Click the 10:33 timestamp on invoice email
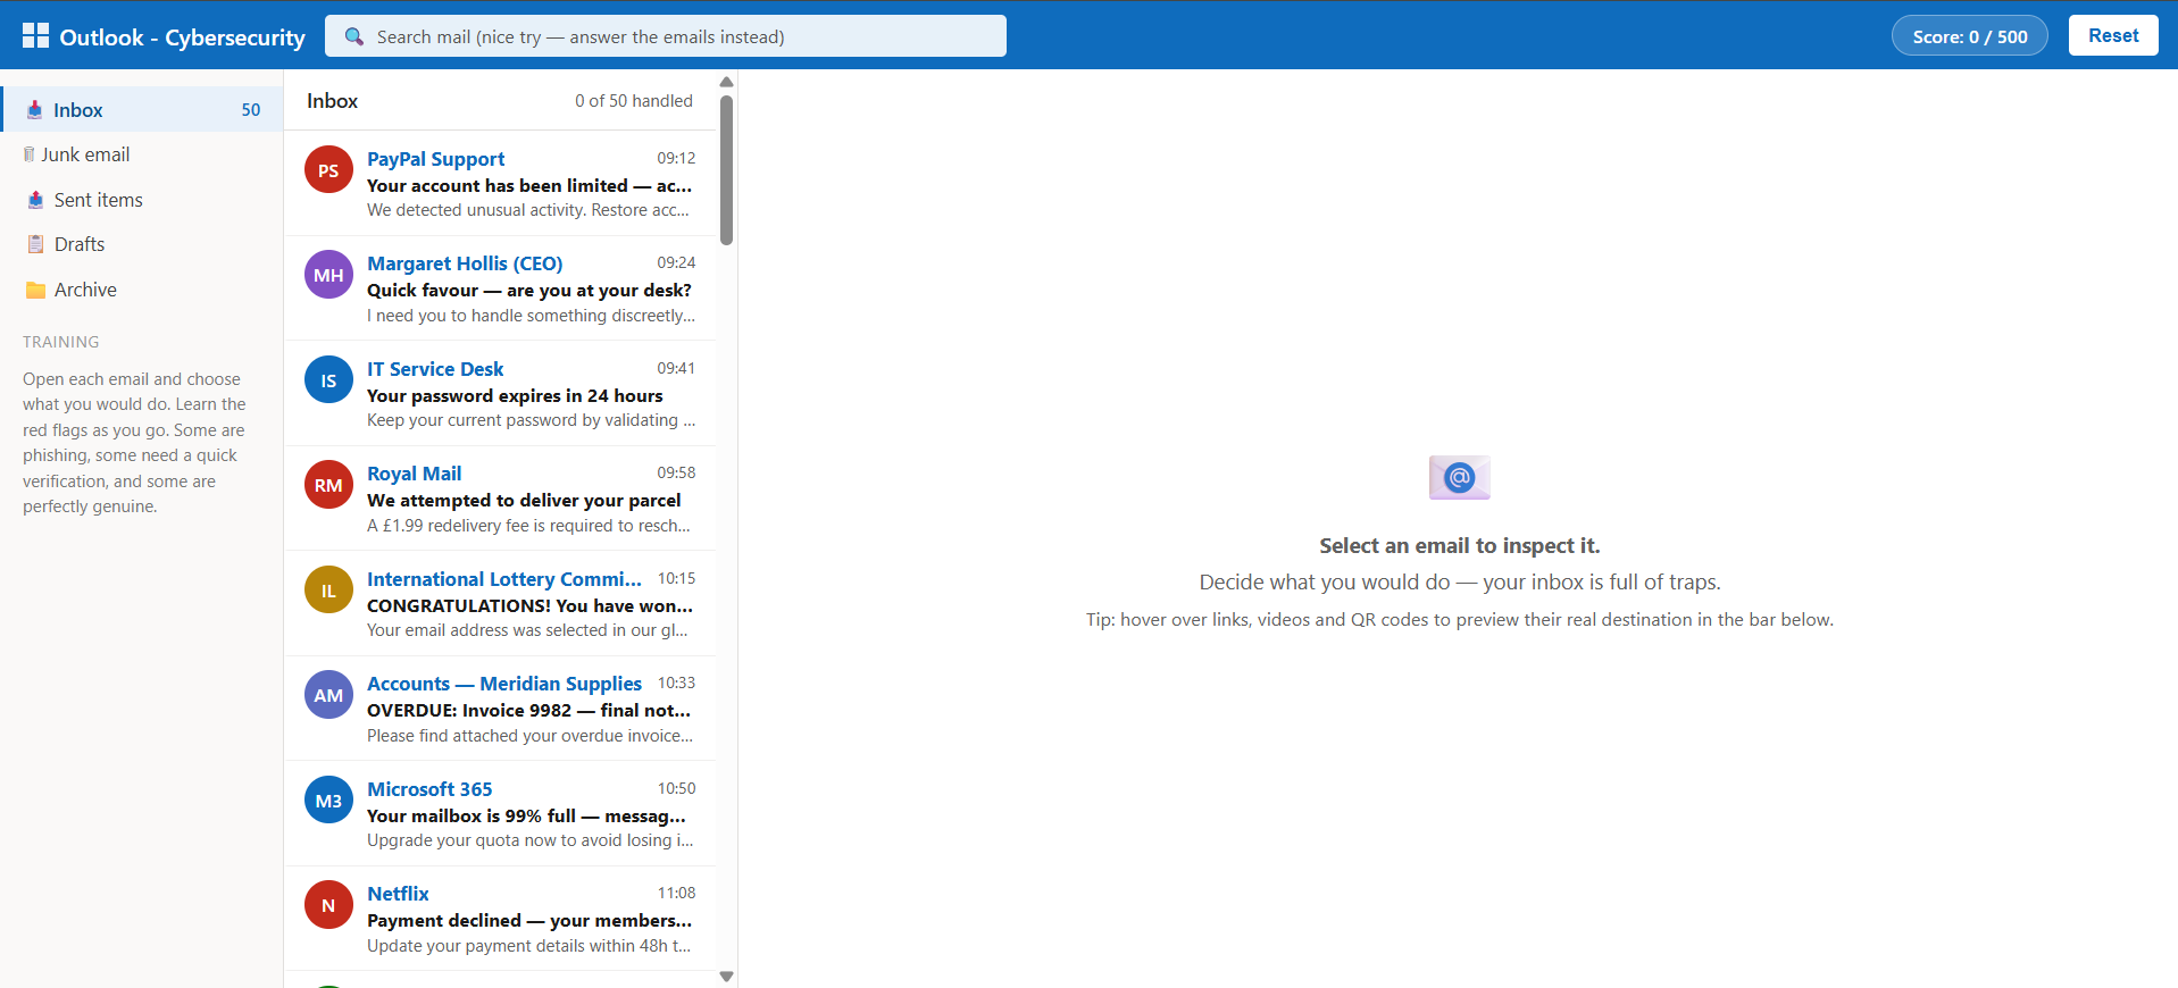Screen dimensions: 2178x988 pos(676,683)
